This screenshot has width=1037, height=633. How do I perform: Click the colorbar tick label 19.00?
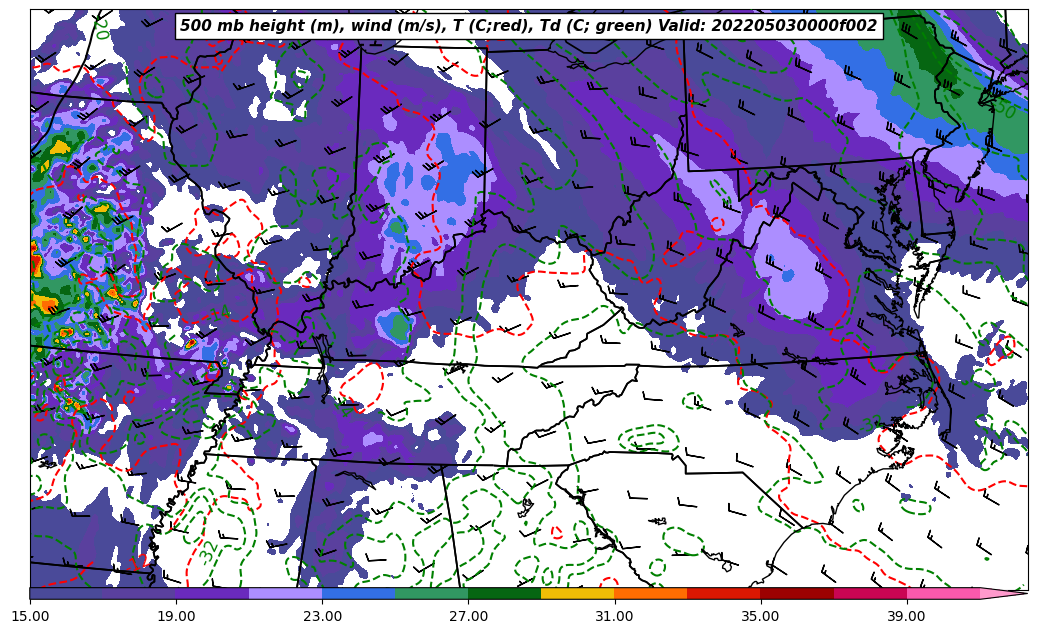tap(176, 616)
